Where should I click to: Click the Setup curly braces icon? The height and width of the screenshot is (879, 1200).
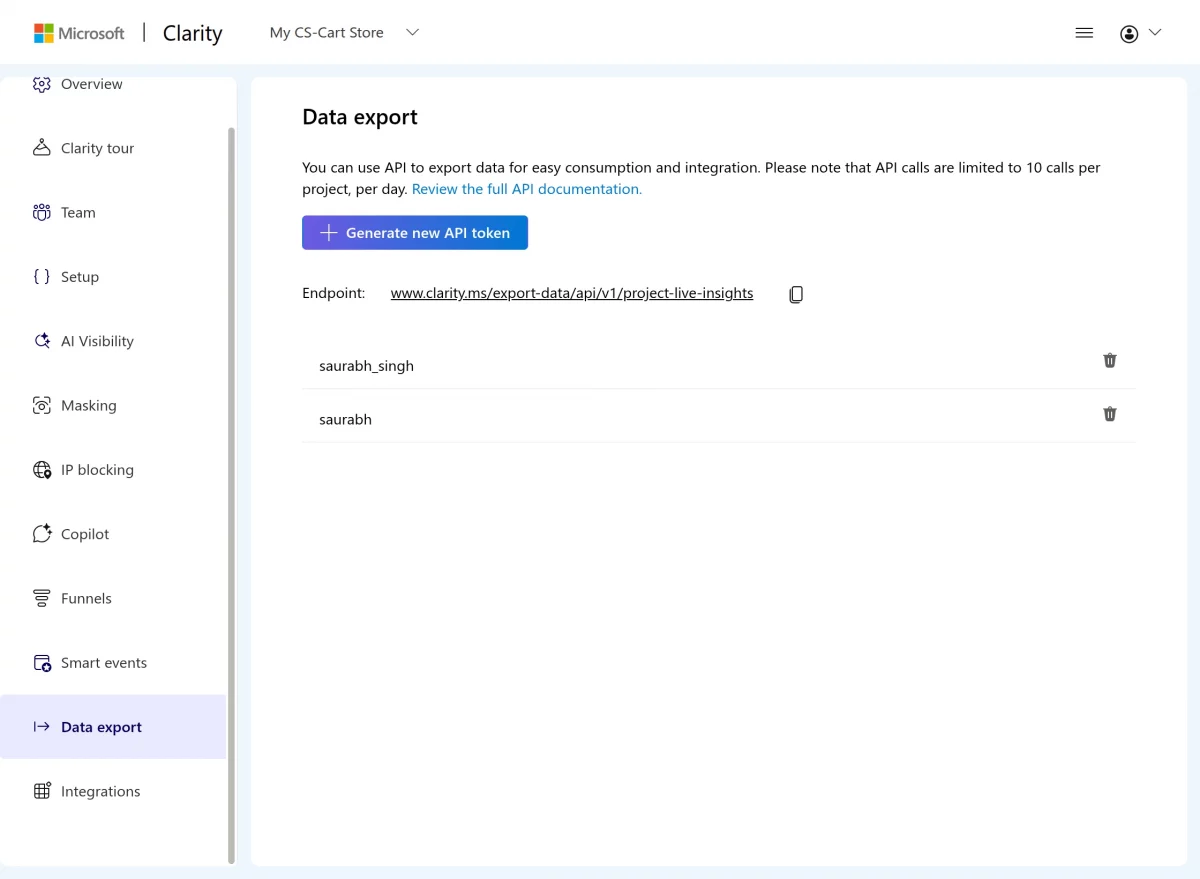coord(41,277)
